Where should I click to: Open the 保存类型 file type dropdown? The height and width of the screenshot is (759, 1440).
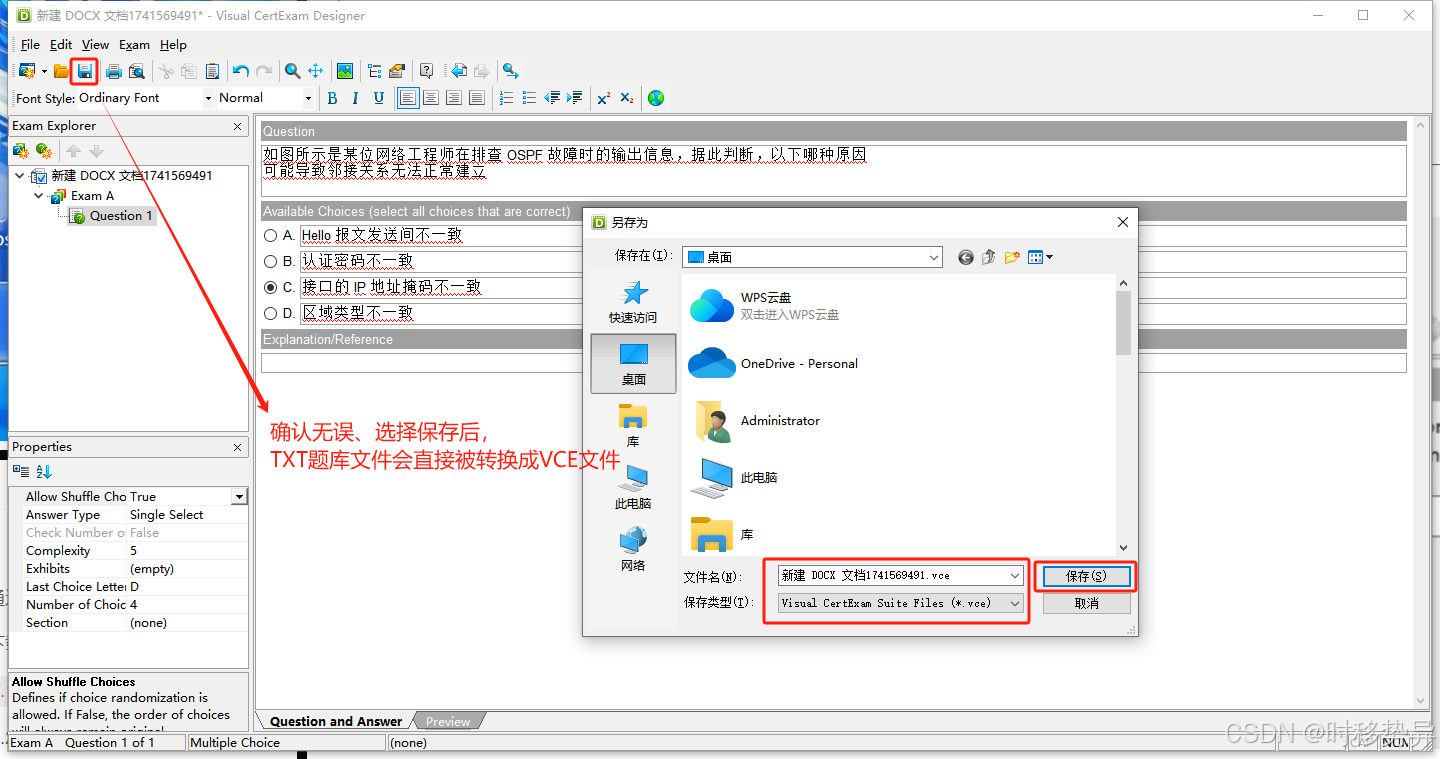click(x=1015, y=603)
